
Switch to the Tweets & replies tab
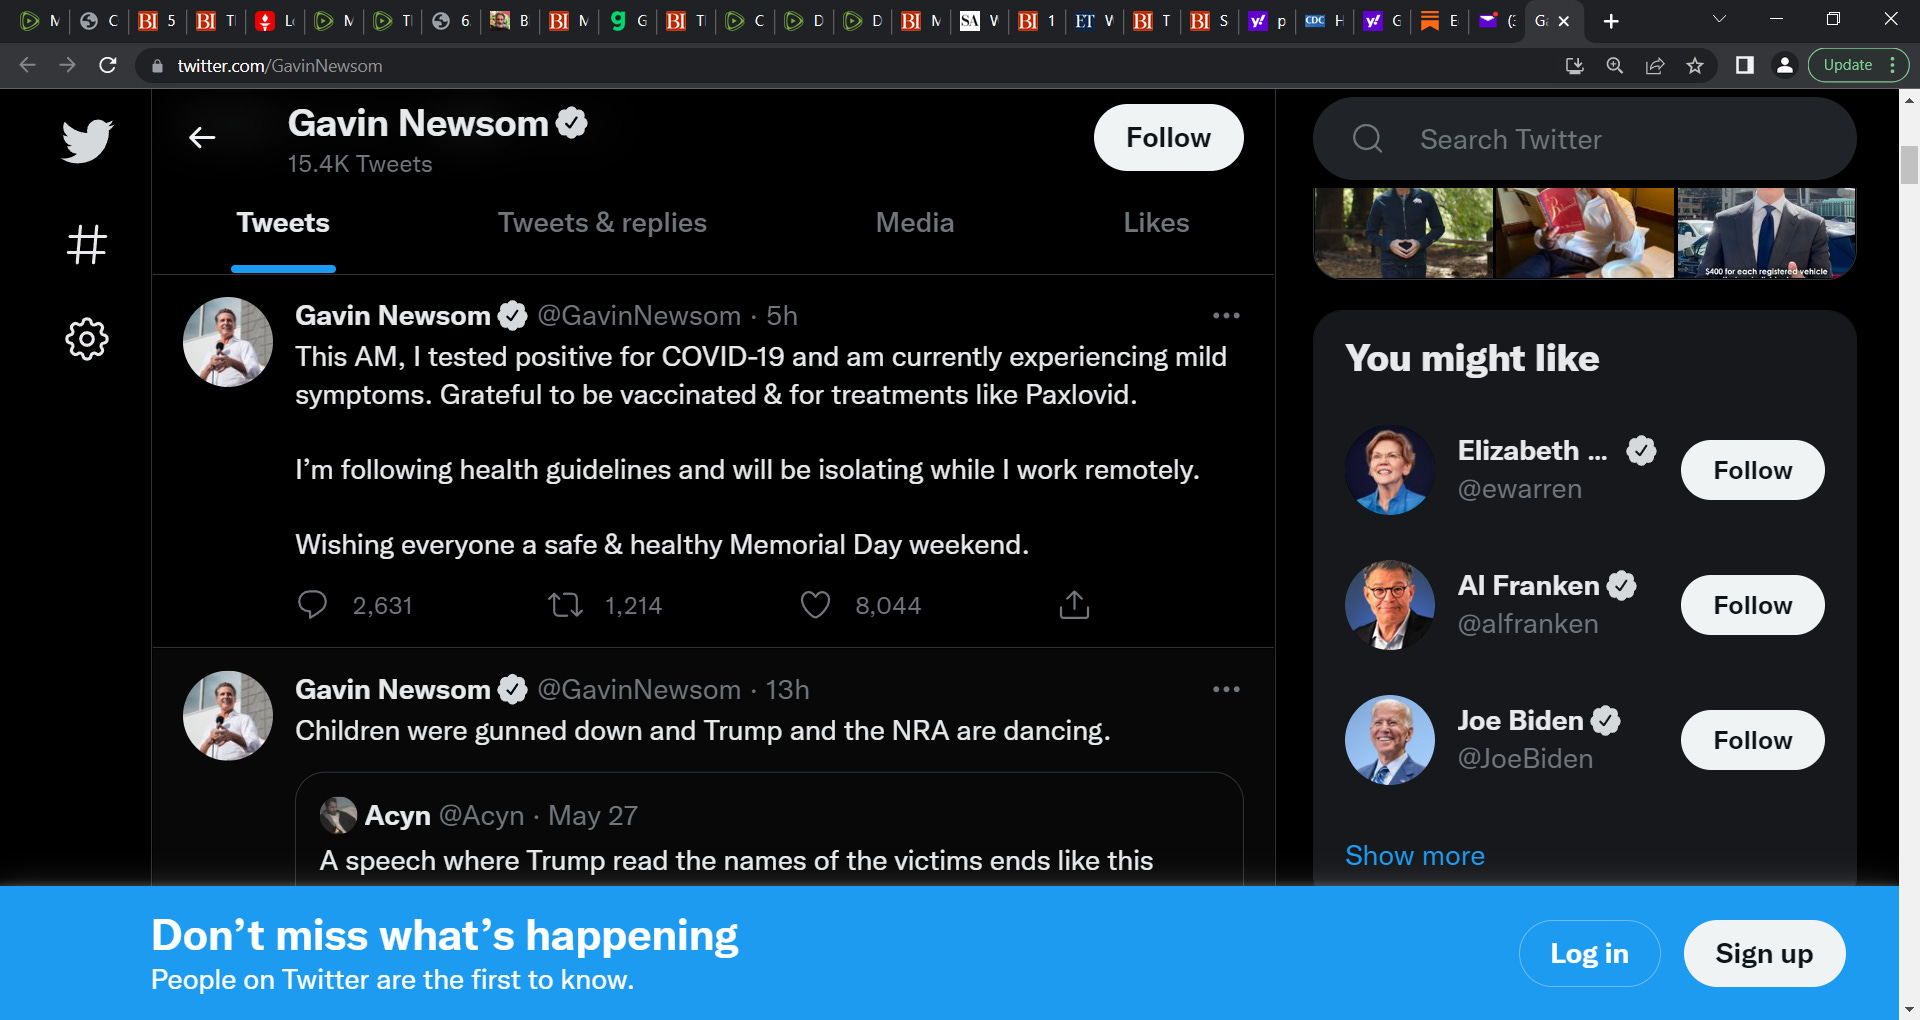[602, 223]
